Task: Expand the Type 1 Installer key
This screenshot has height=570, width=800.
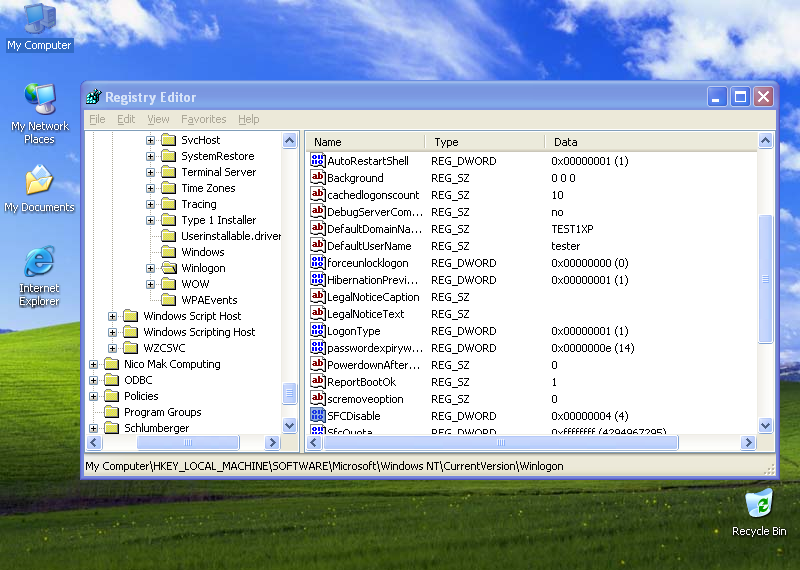Action: tap(150, 220)
